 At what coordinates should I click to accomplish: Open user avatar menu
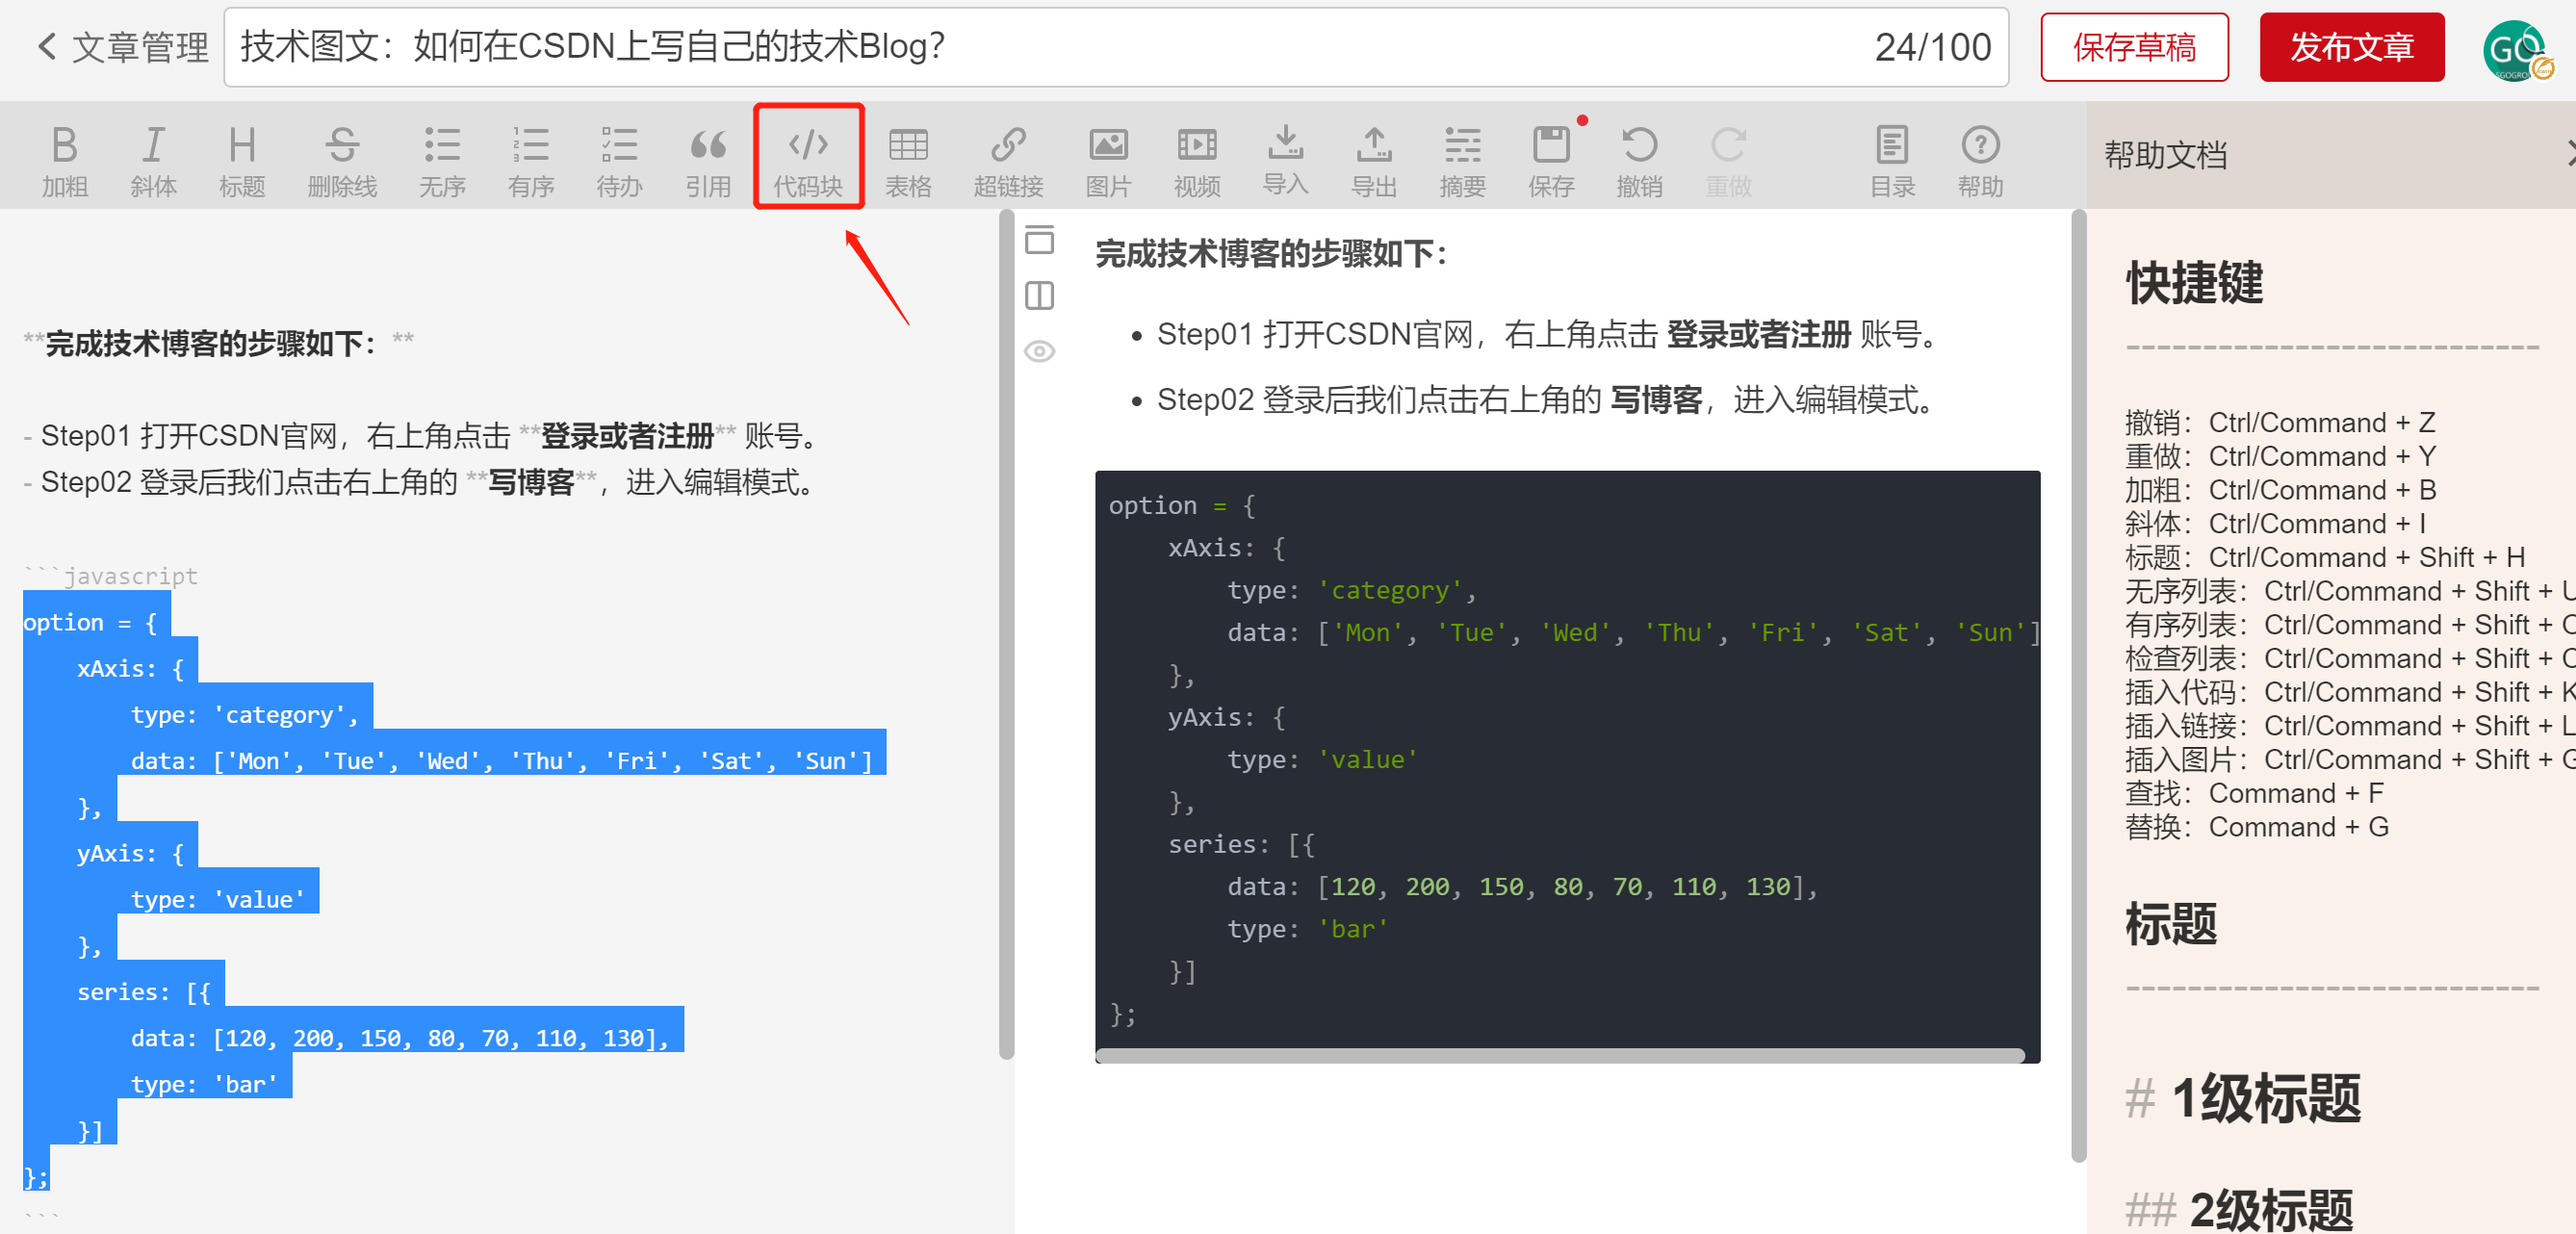coord(2516,50)
